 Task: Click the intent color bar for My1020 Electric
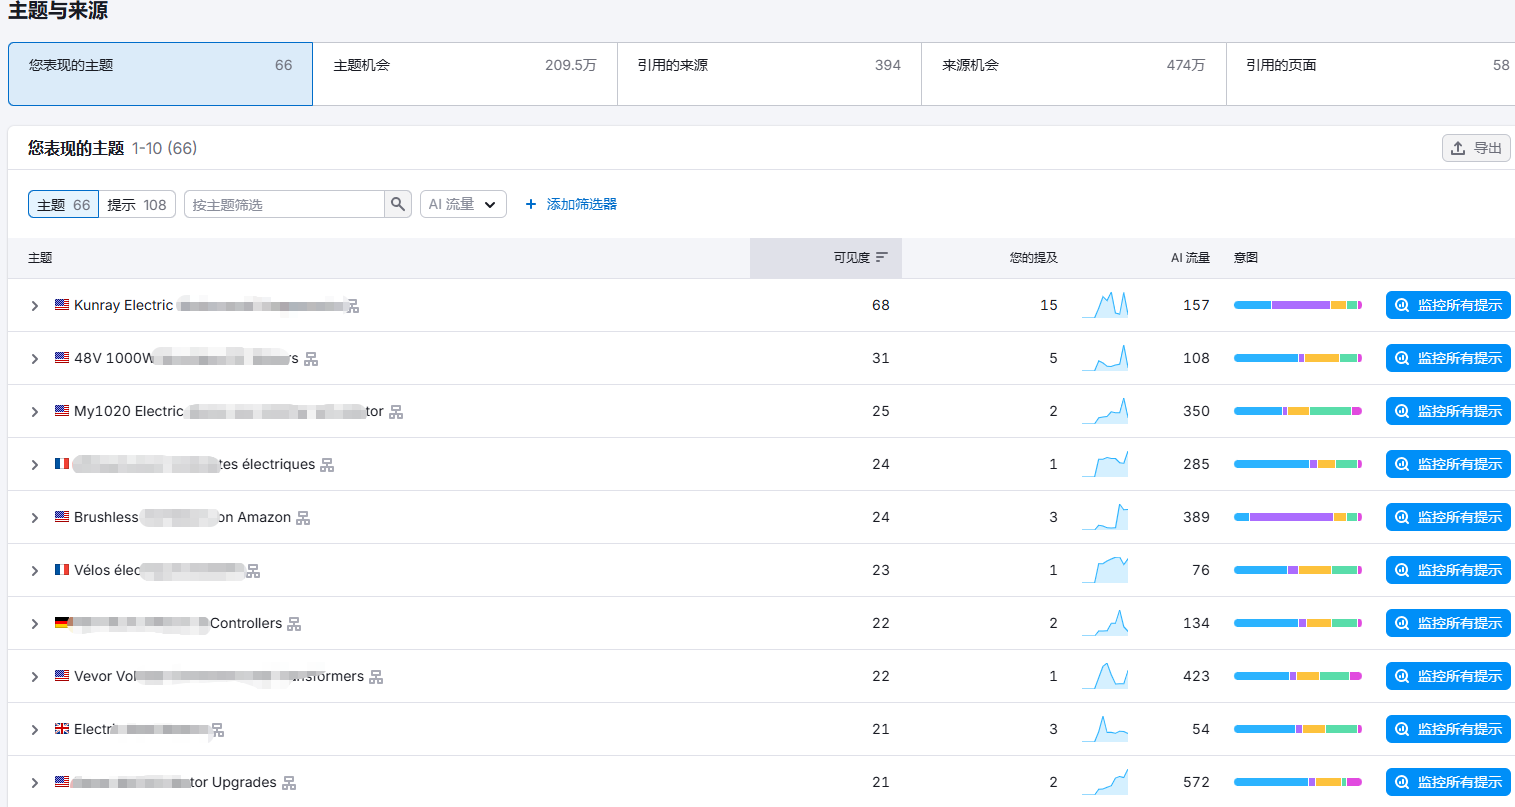(1298, 411)
